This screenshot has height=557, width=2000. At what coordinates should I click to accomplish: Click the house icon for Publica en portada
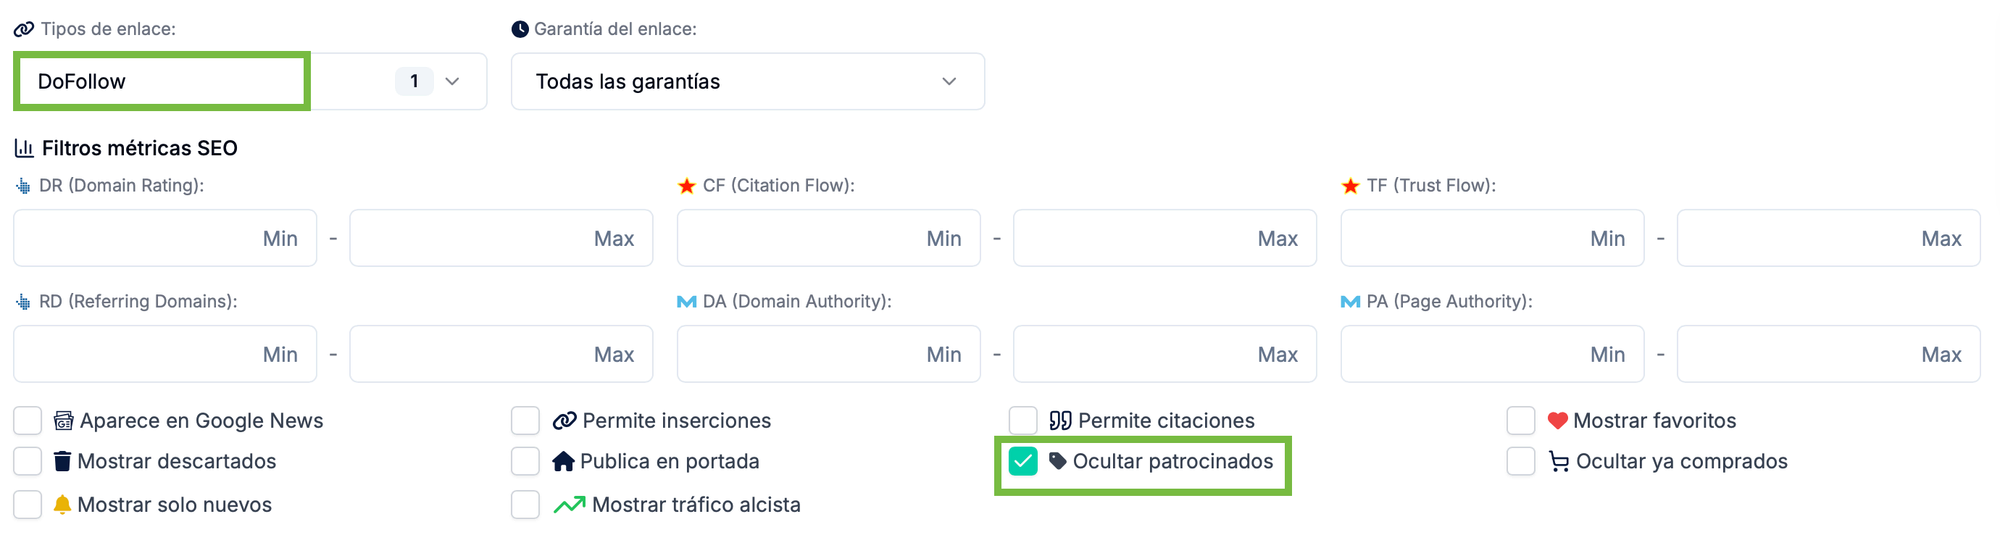(564, 461)
